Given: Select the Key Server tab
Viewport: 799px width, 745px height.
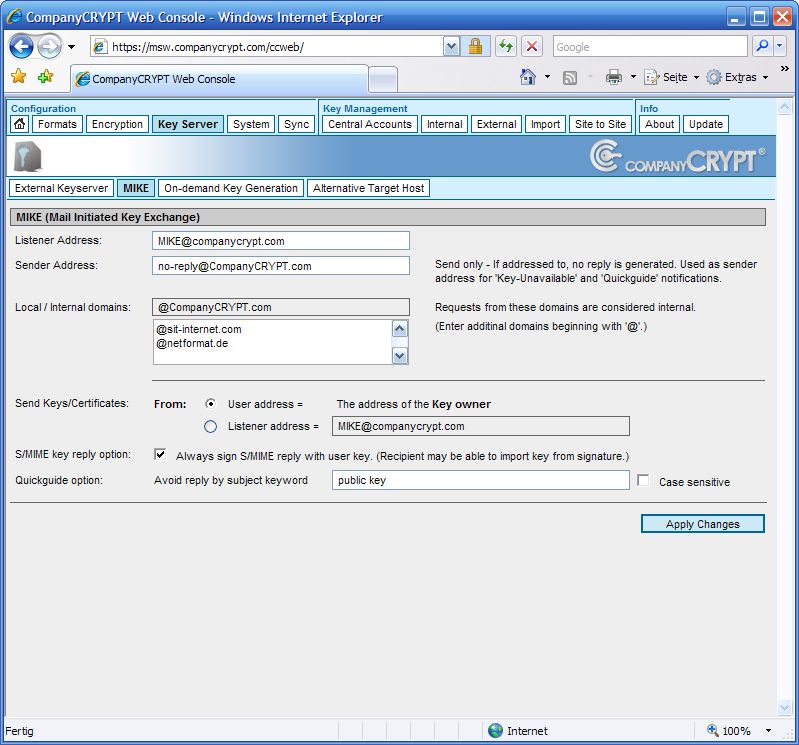Looking at the screenshot, I should click(188, 124).
